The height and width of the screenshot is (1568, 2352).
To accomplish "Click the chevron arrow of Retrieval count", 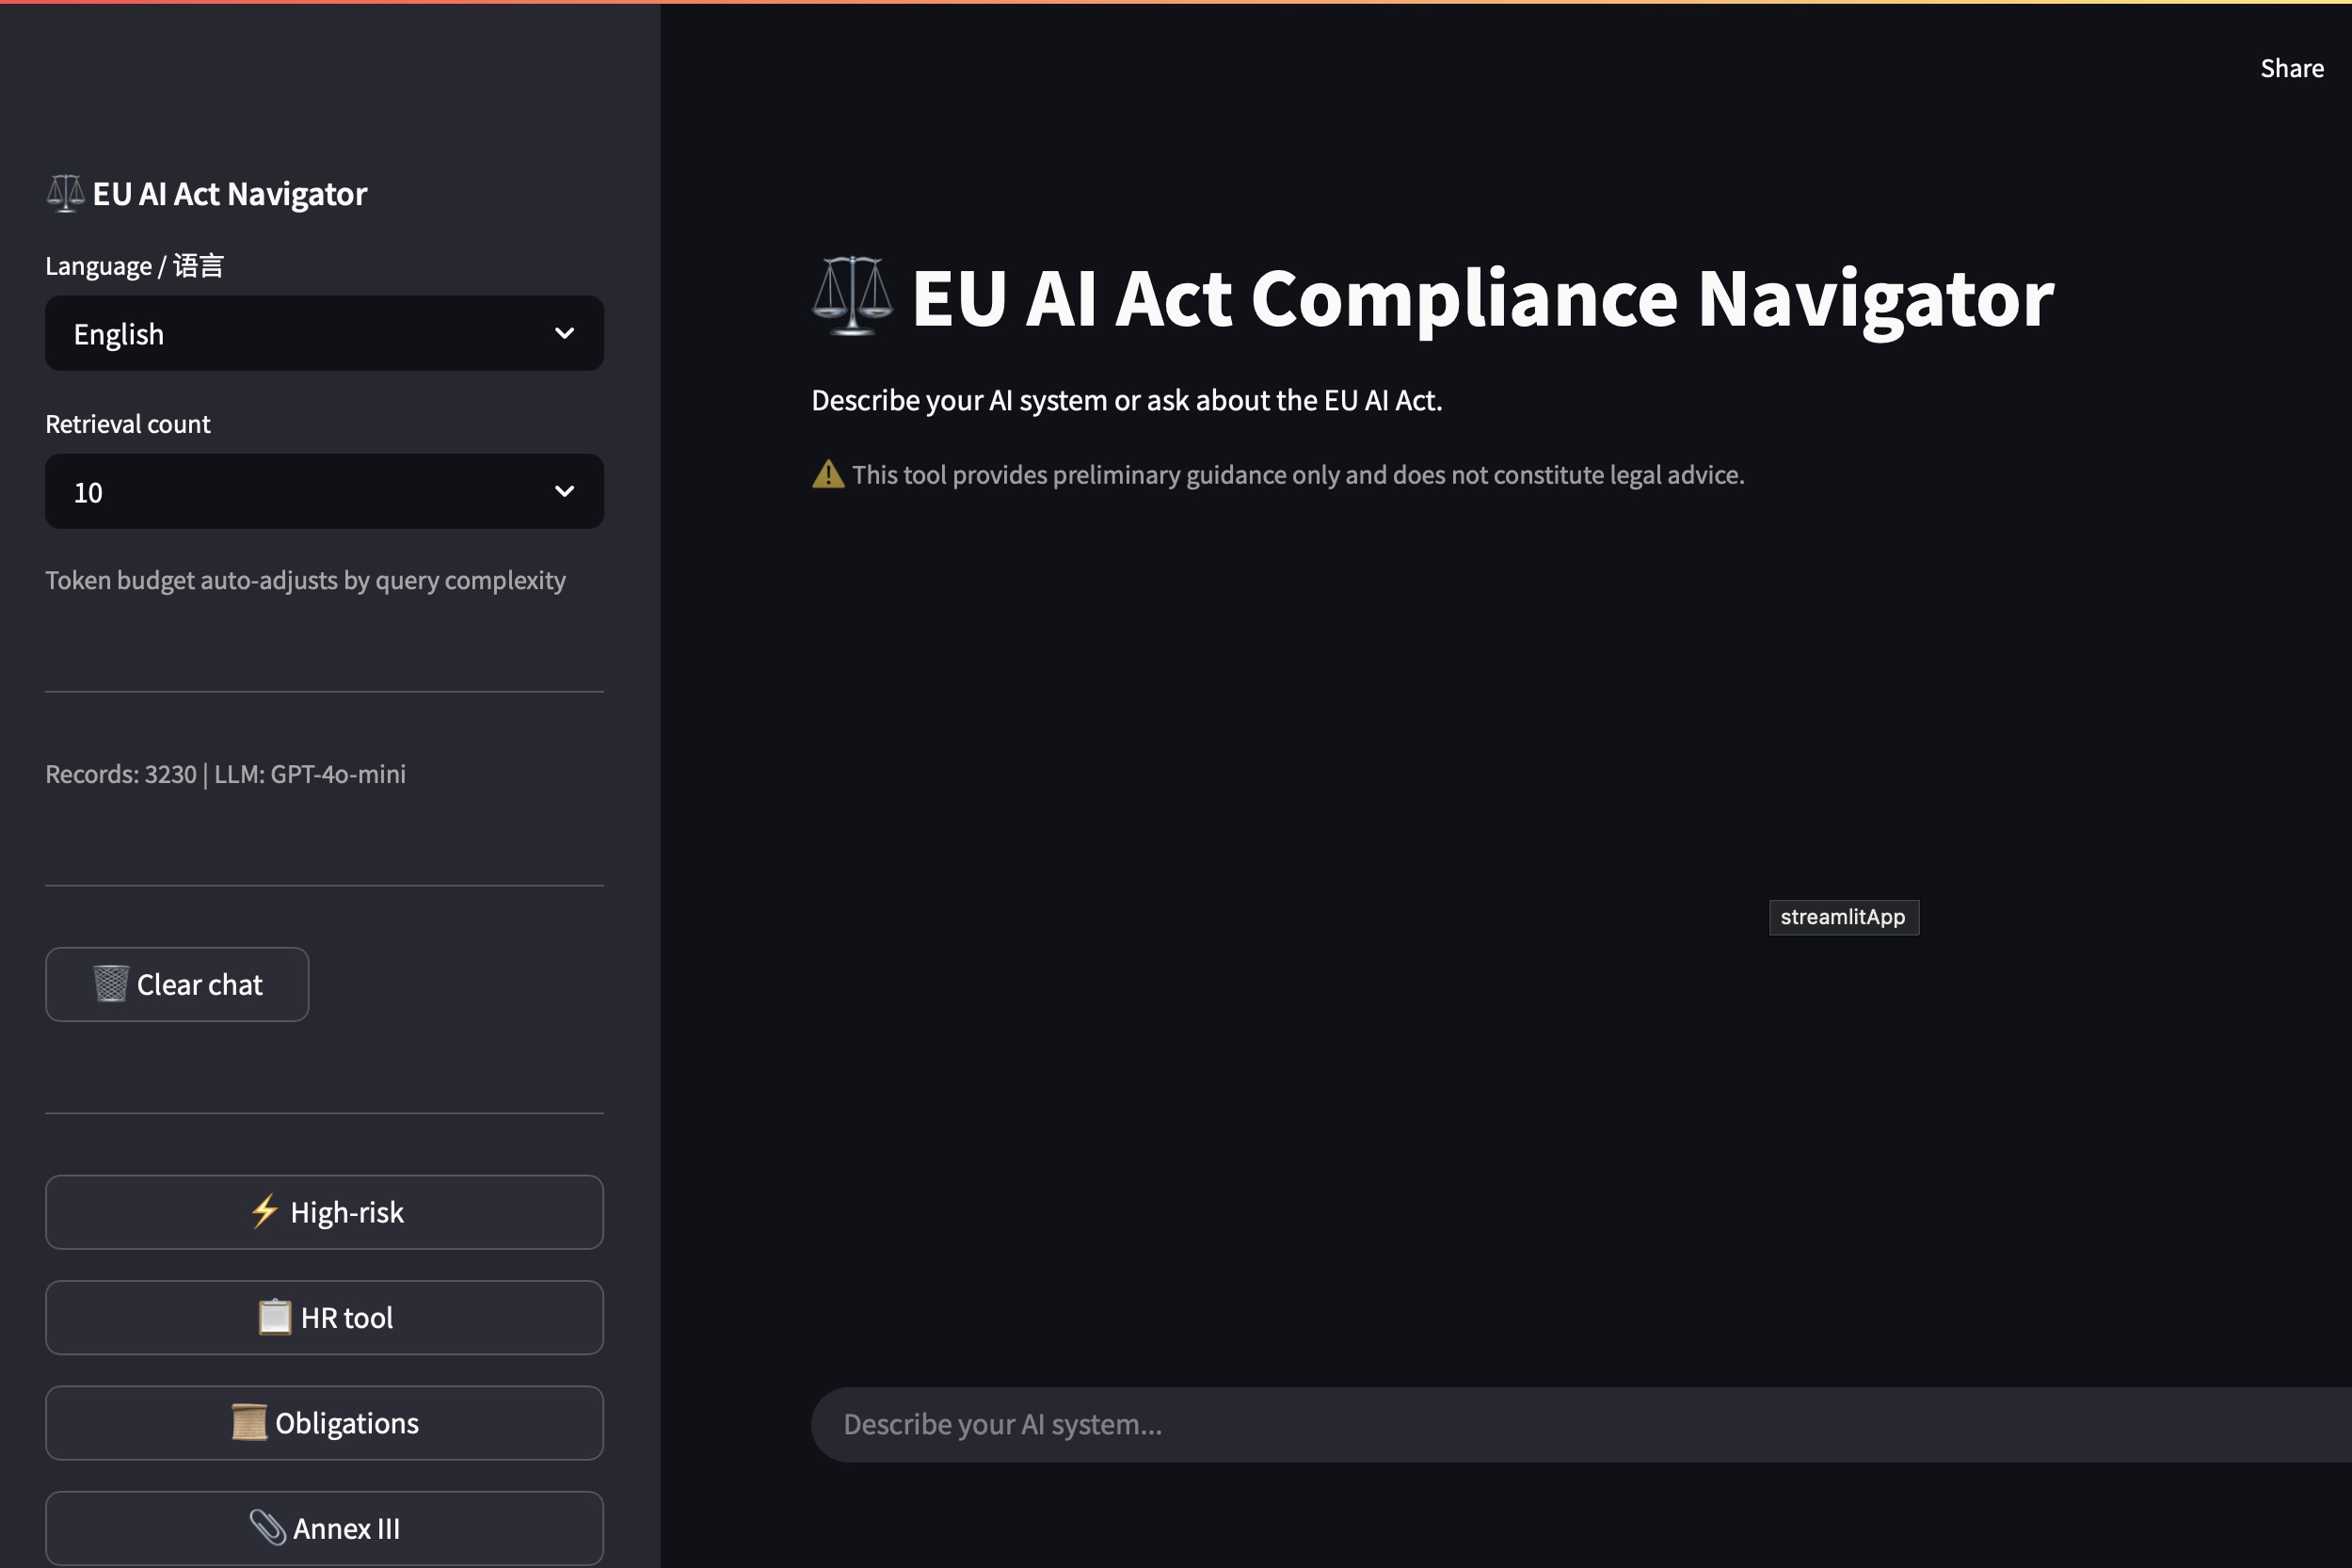I will pos(564,491).
